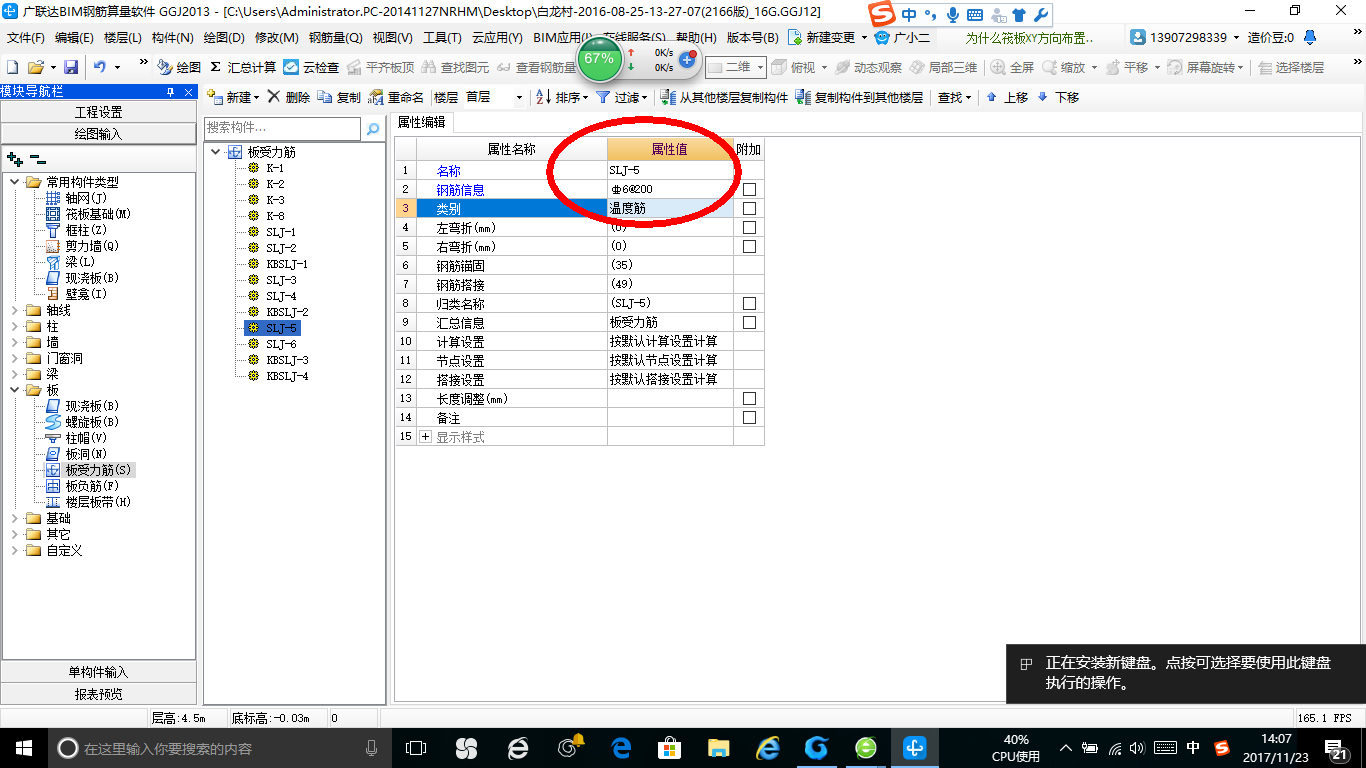Click the New file icon
Screen dimensions: 1366x768
tap(13, 67)
